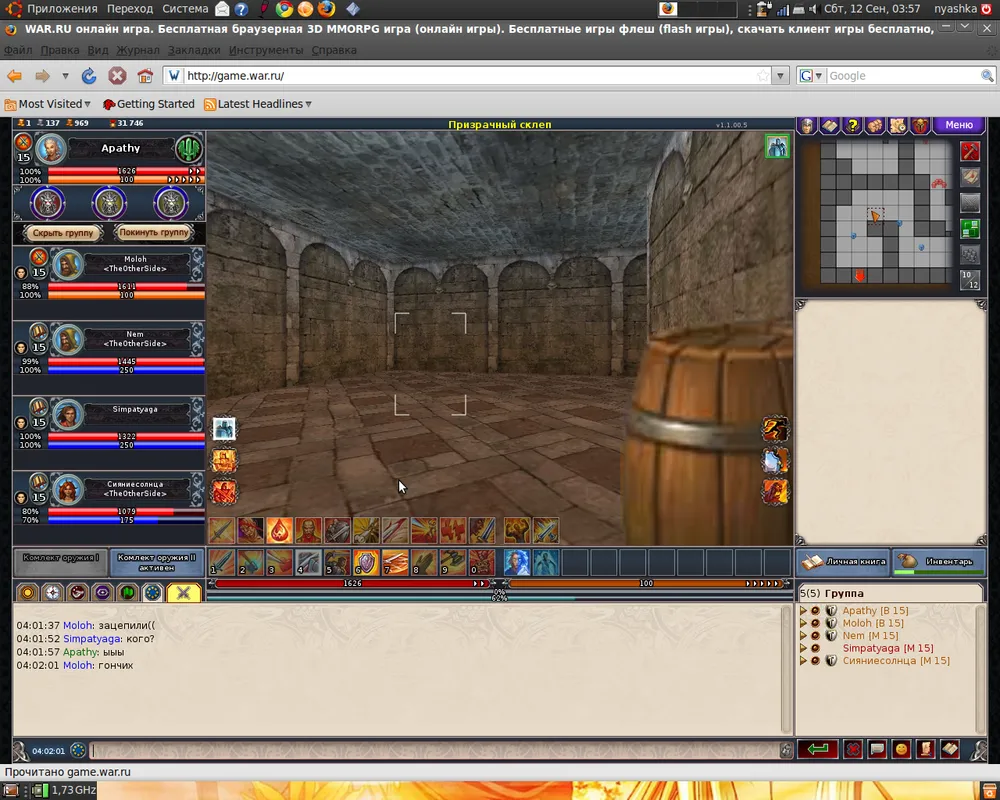
Task: Activate skill slot 6 with the shield icon
Action: [x=366, y=563]
